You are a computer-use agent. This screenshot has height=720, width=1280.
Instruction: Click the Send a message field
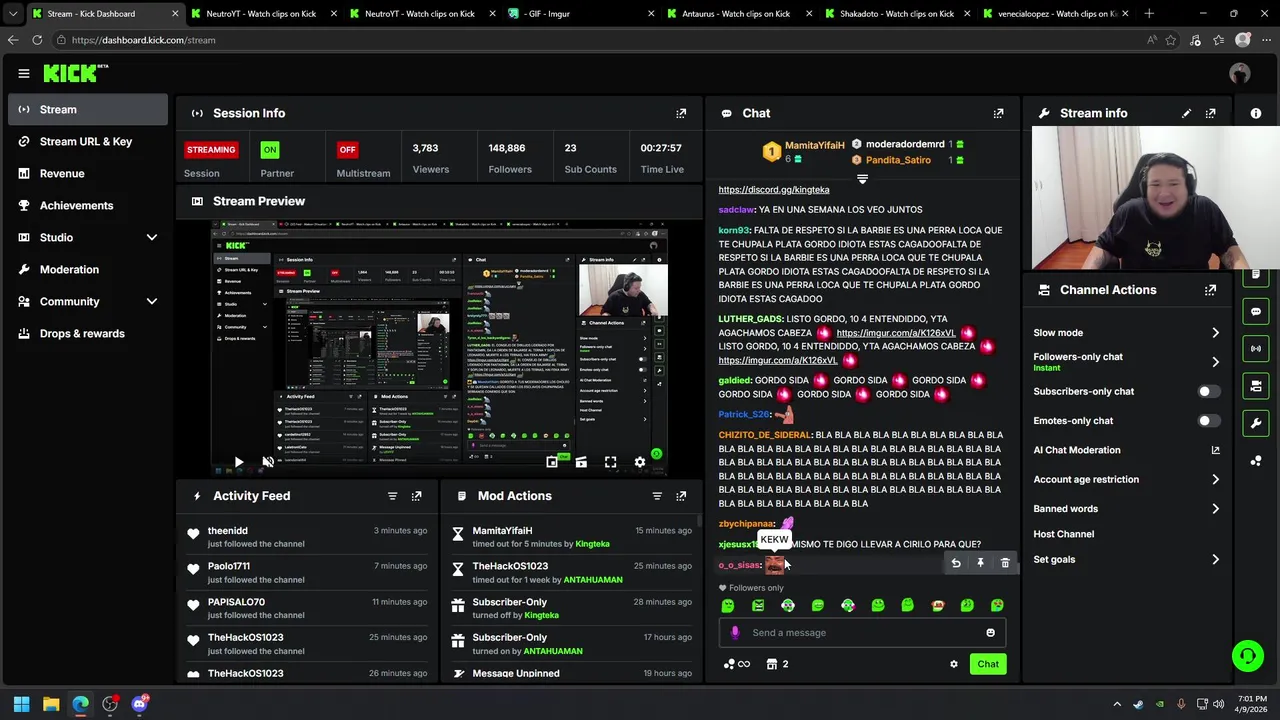click(x=862, y=632)
